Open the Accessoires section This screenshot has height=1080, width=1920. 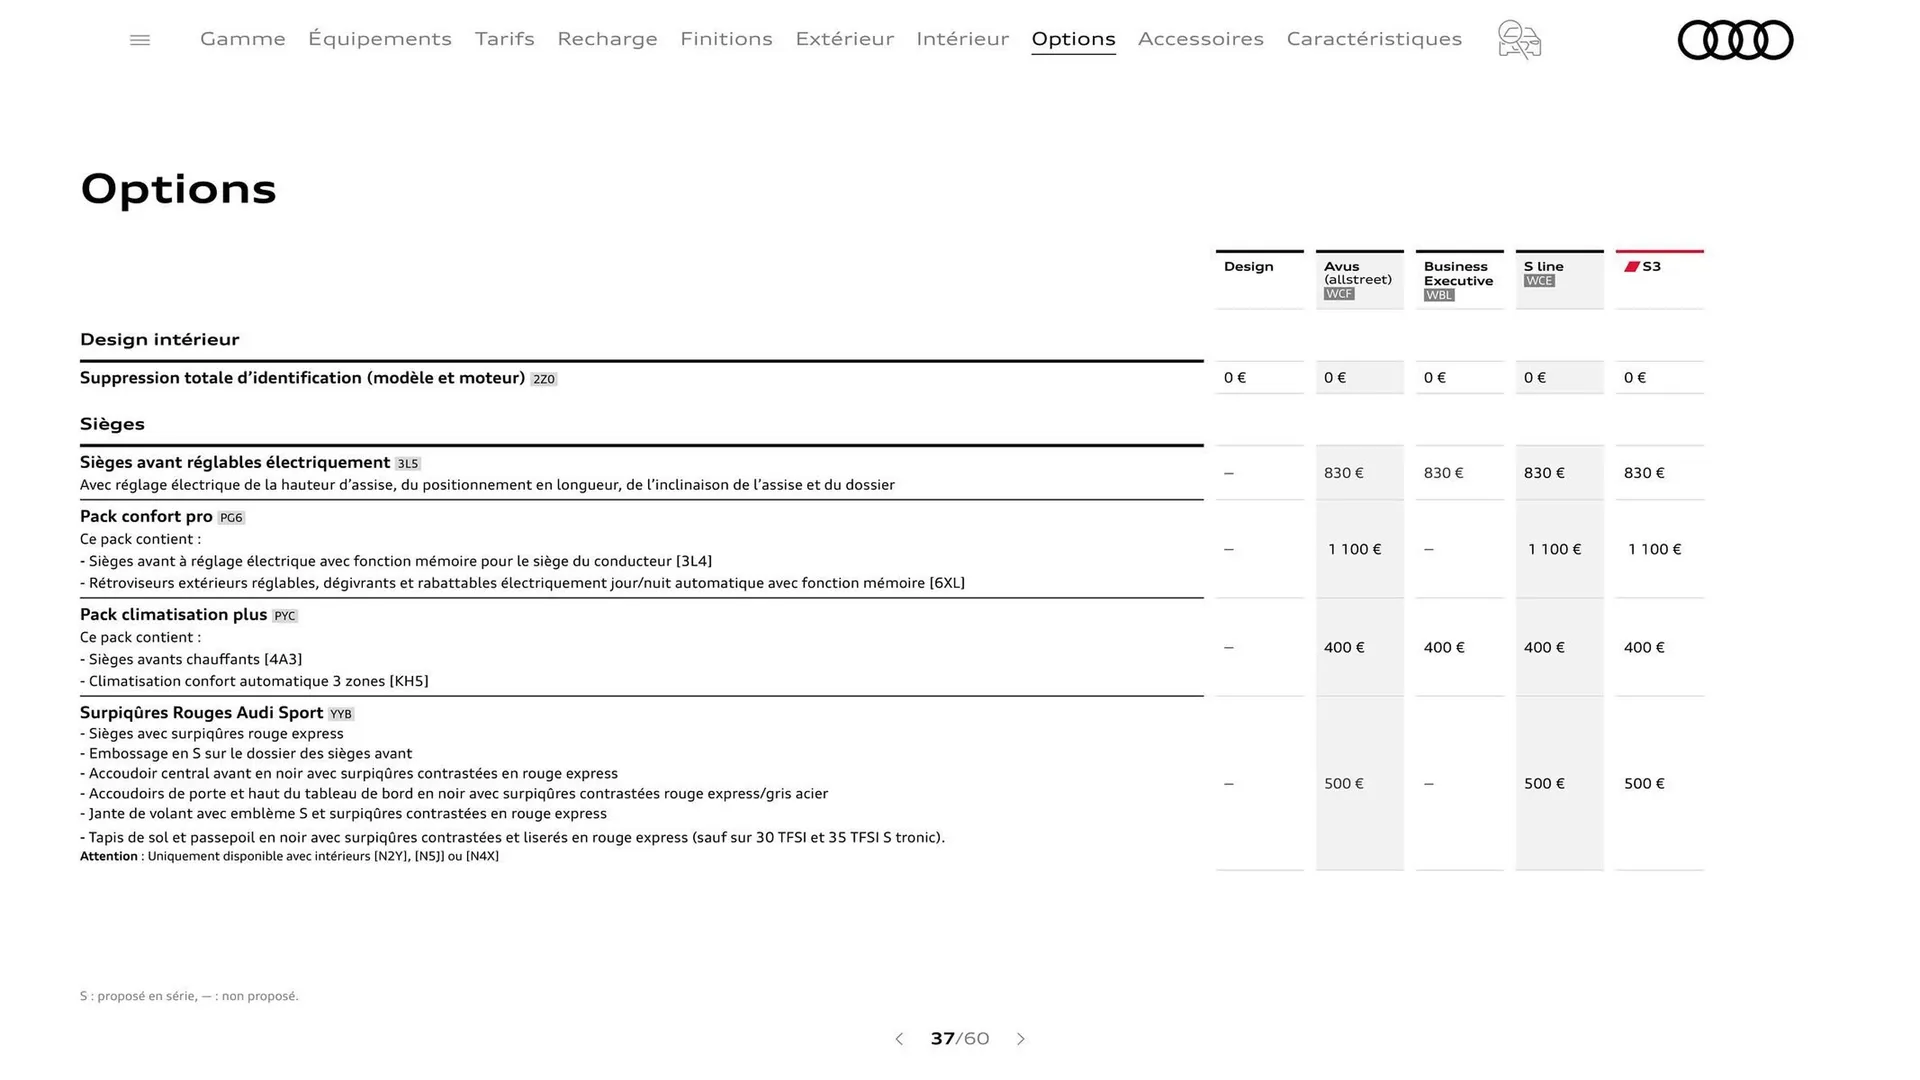point(1201,39)
